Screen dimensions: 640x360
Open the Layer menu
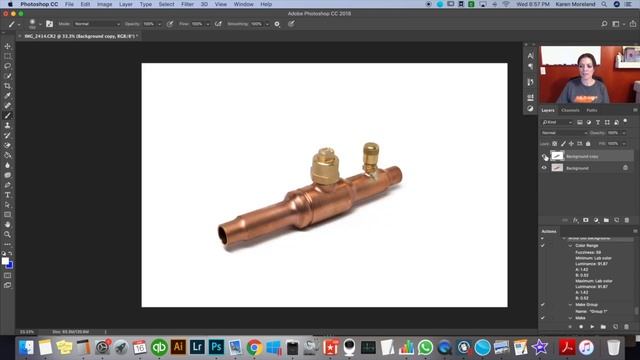point(126,4)
